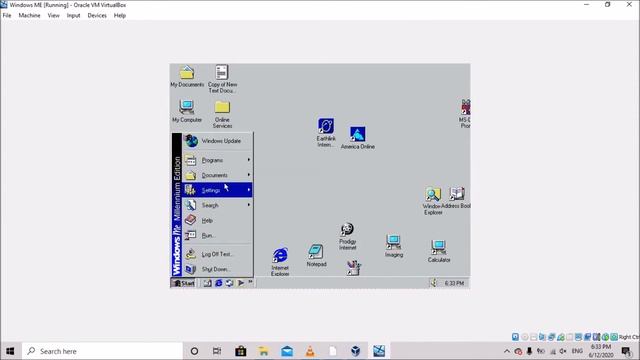Screen dimensions: 640x360
Task: Open the Calculator desktop shortcut
Action: 439,251
